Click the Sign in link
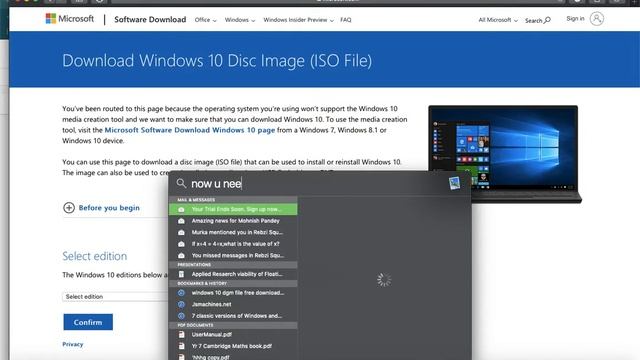The height and width of the screenshot is (360, 640). click(575, 18)
